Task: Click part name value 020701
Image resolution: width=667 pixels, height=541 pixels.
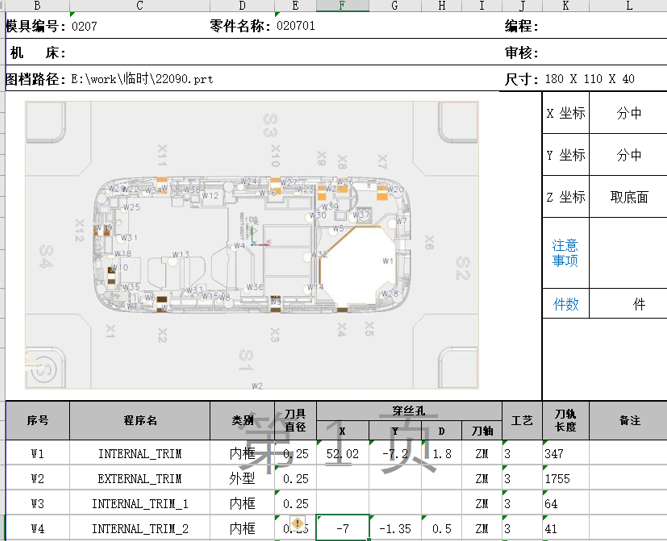Action: pos(296,26)
